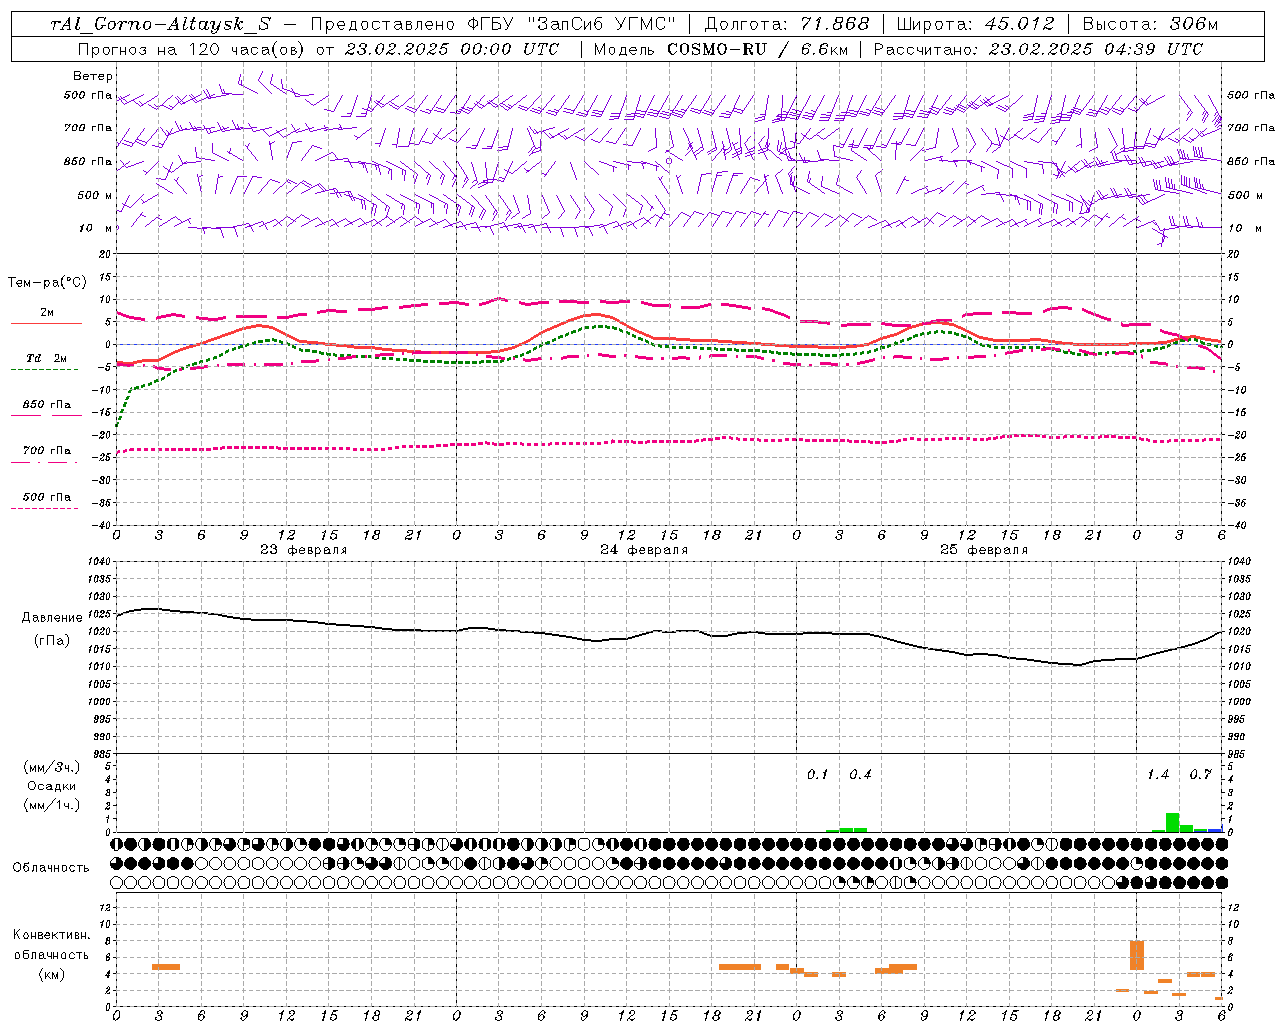Click the left 500 м wind level label
1280x1024 pixels.
tap(95, 196)
